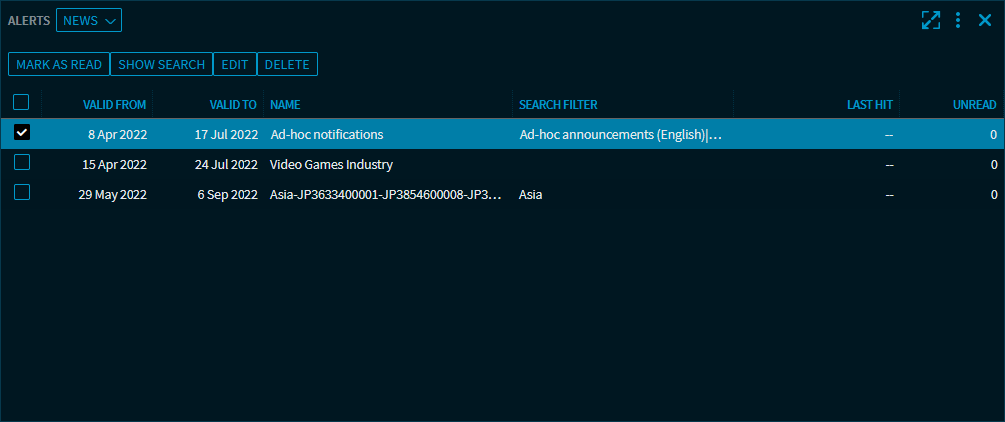Sort by the Name column header
The image size is (1005, 422).
pos(285,104)
